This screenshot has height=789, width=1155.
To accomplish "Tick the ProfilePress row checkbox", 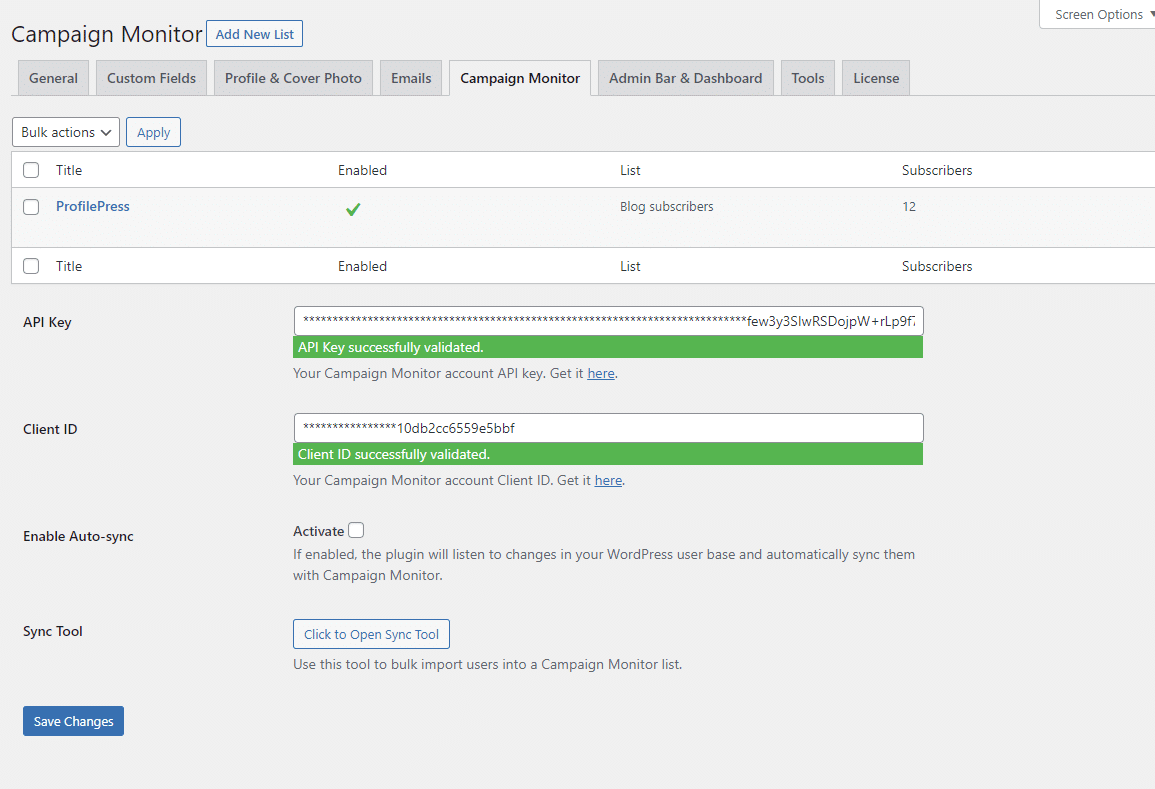I will (31, 207).
